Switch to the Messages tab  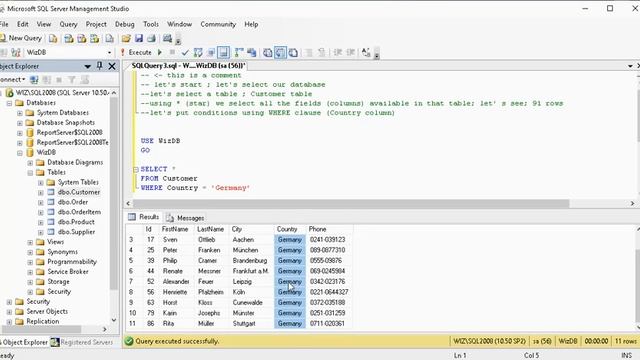tap(185, 218)
